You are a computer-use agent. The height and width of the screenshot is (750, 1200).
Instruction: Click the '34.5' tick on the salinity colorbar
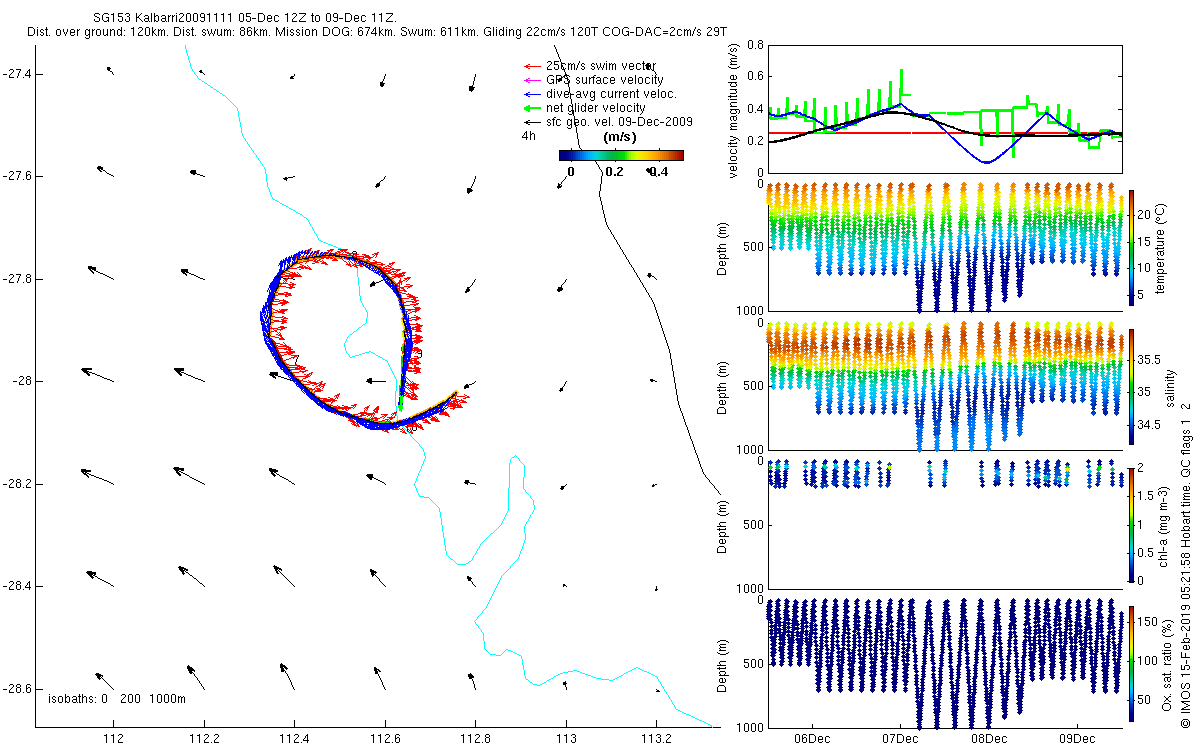[x=1149, y=425]
